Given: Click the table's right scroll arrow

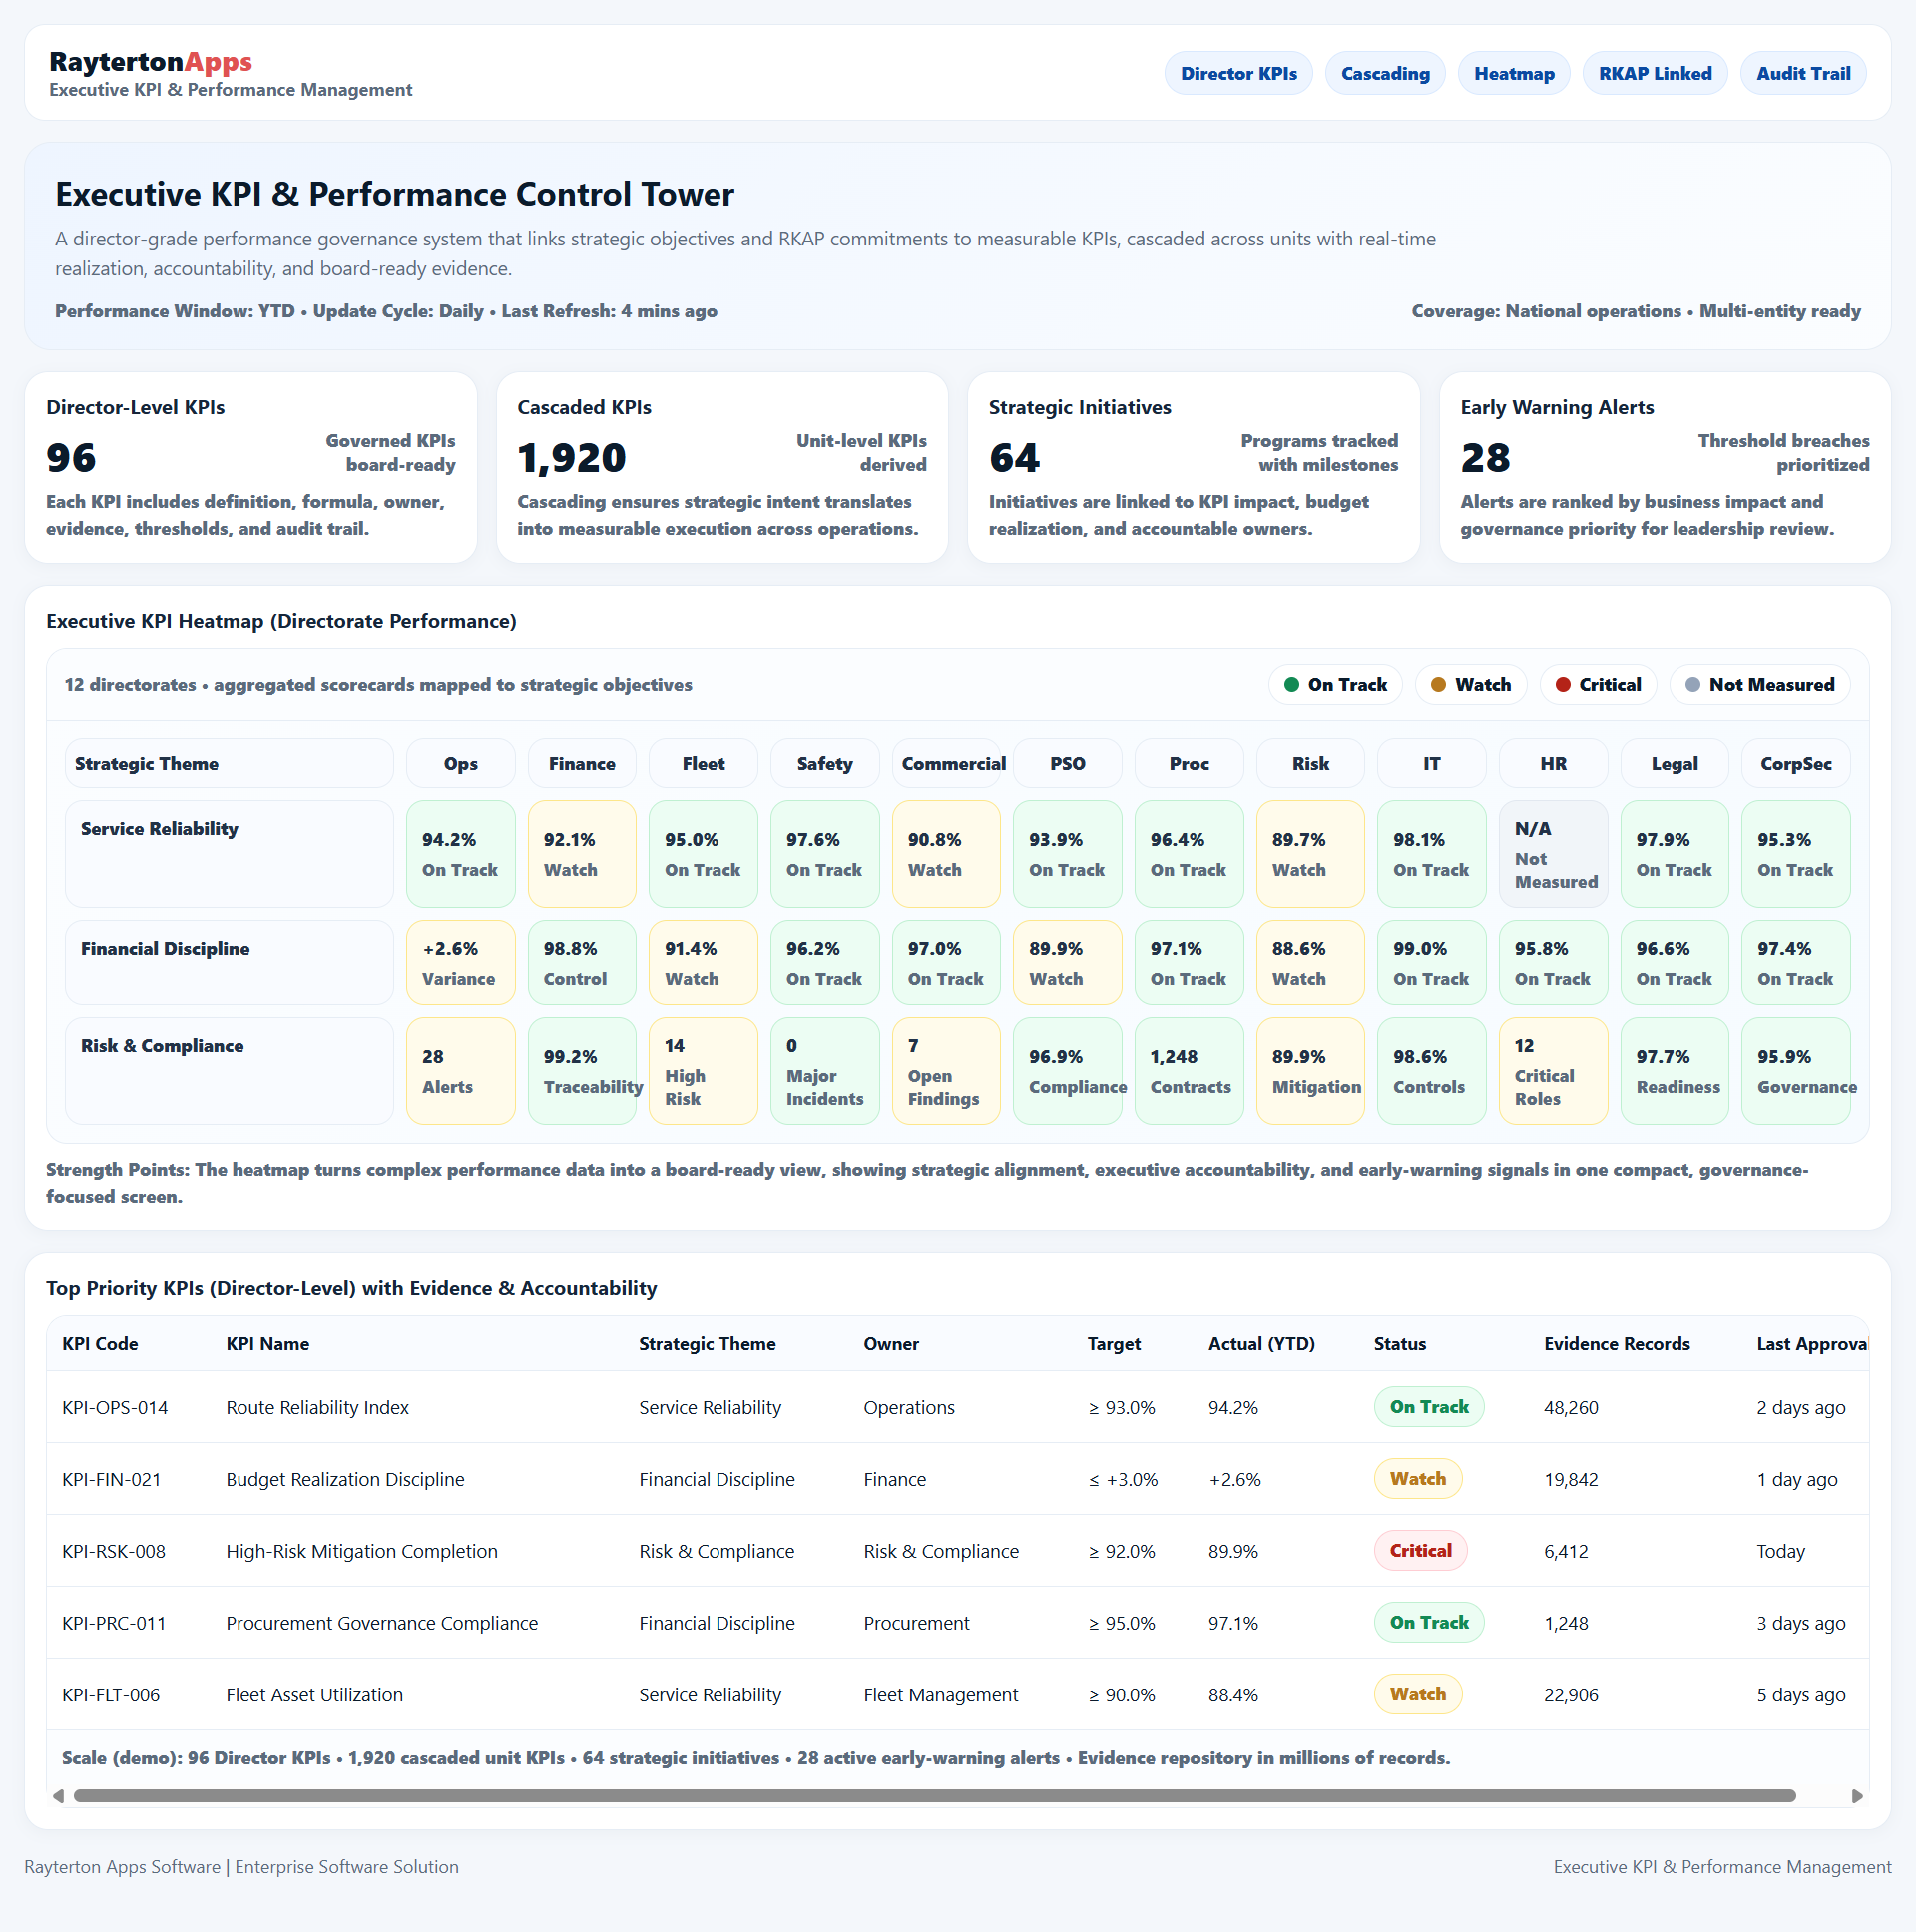Looking at the screenshot, I should click(x=1857, y=1796).
